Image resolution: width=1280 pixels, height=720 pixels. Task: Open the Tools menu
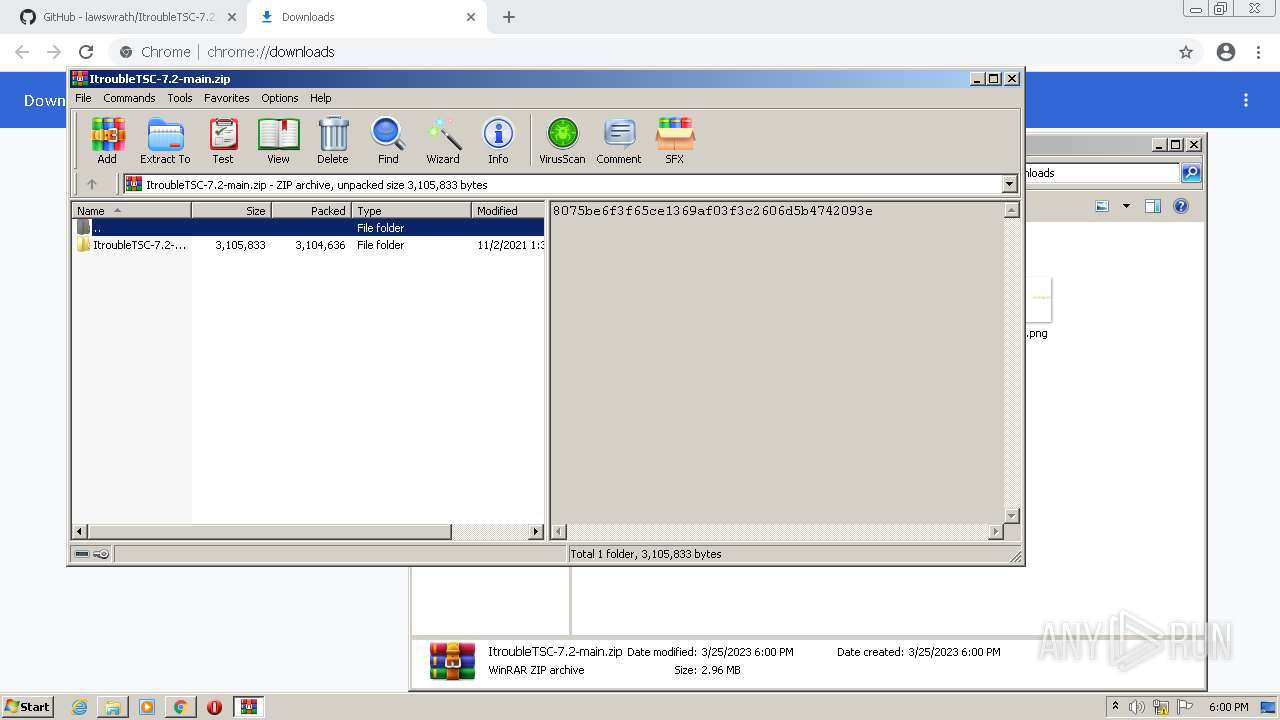tap(180, 98)
